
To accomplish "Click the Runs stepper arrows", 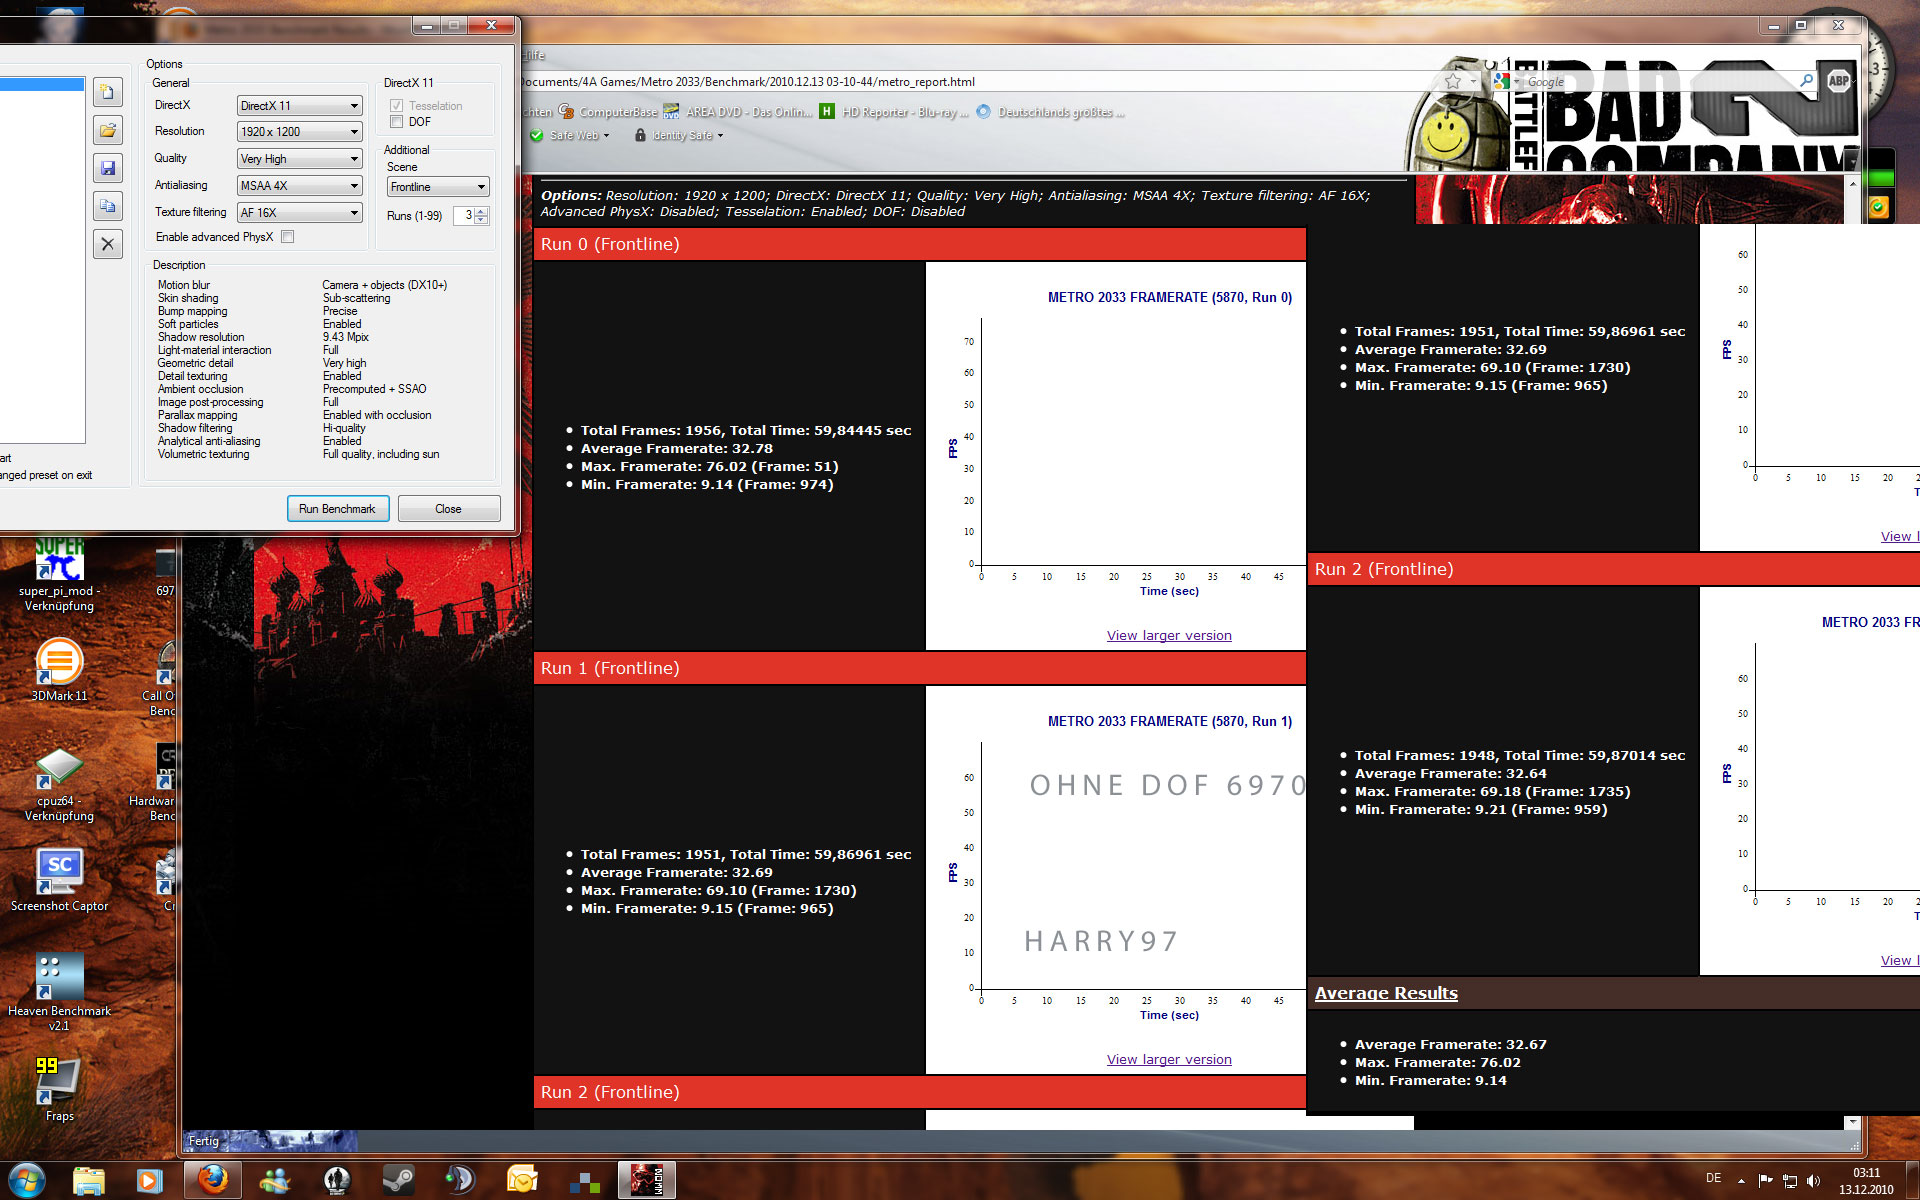I will pos(482,215).
